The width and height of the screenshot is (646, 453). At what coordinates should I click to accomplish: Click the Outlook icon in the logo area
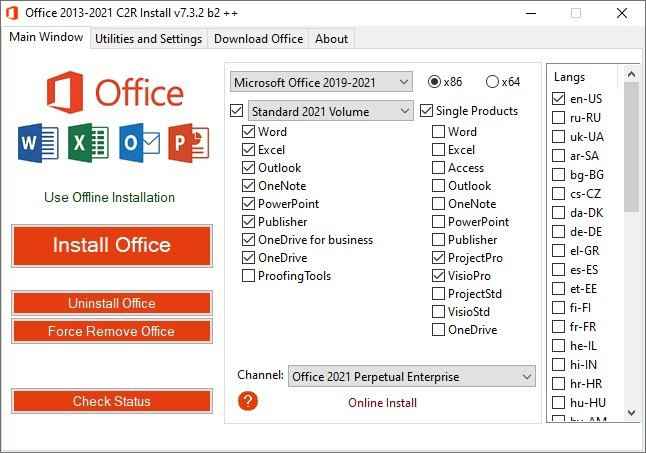[138, 143]
